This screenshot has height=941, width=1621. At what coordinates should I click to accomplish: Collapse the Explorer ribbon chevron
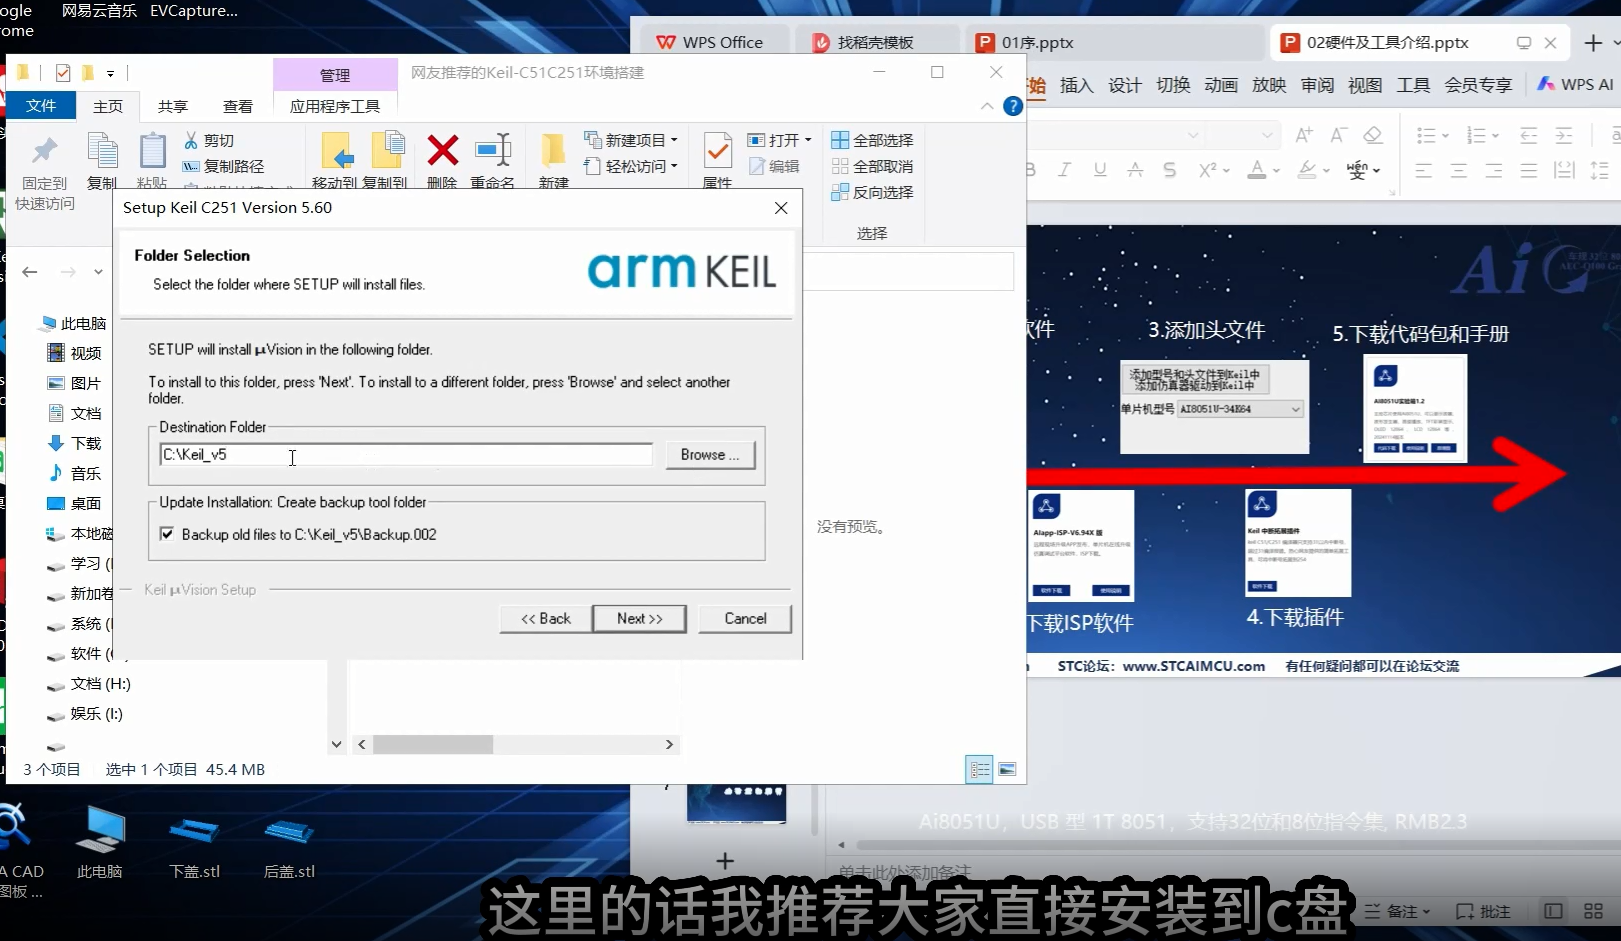pos(987,106)
